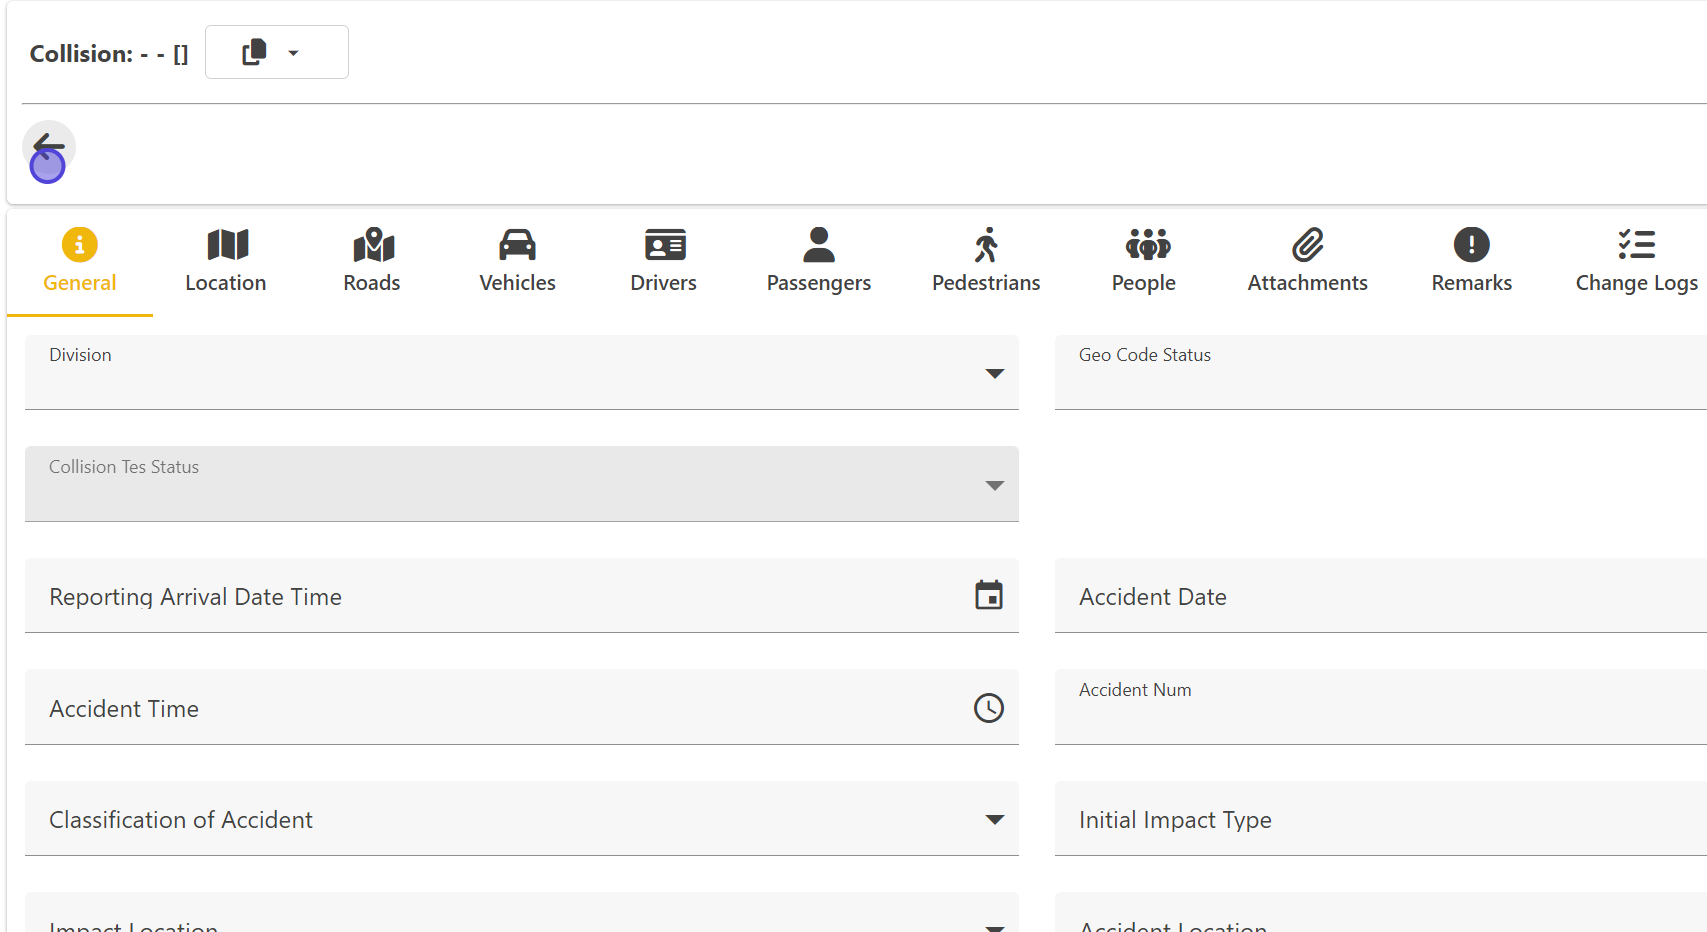The width and height of the screenshot is (1707, 932).
Task: Select the Vehicles car icon tab
Action: click(517, 261)
